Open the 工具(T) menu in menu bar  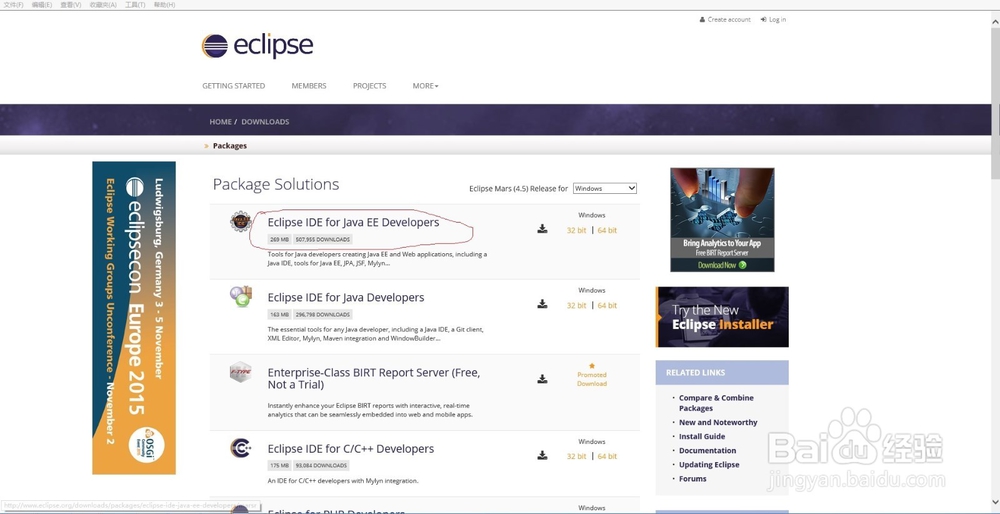pyautogui.click(x=135, y=5)
